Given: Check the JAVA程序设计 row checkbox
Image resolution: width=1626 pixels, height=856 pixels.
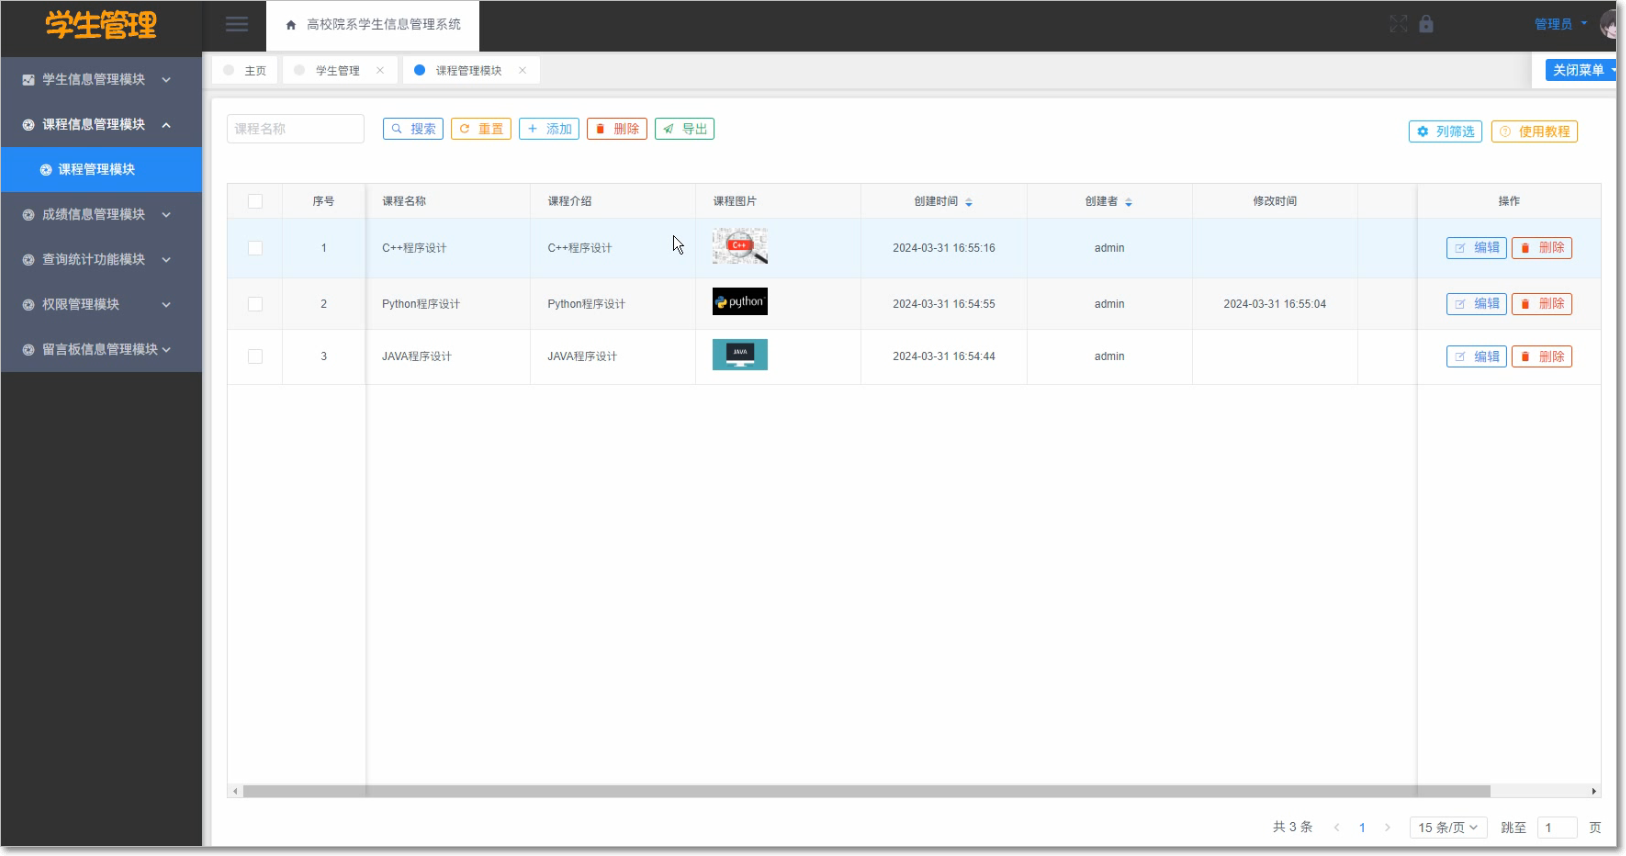Looking at the screenshot, I should click(255, 356).
